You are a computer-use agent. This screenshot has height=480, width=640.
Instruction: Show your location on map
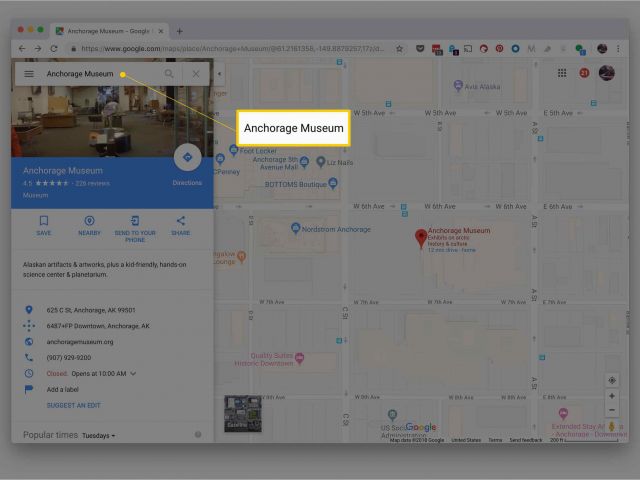(x=612, y=380)
